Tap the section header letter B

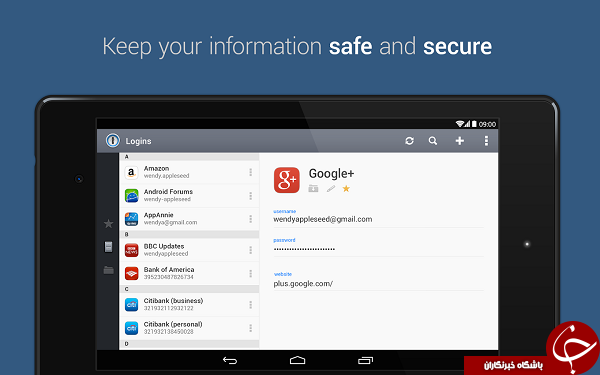(127, 235)
